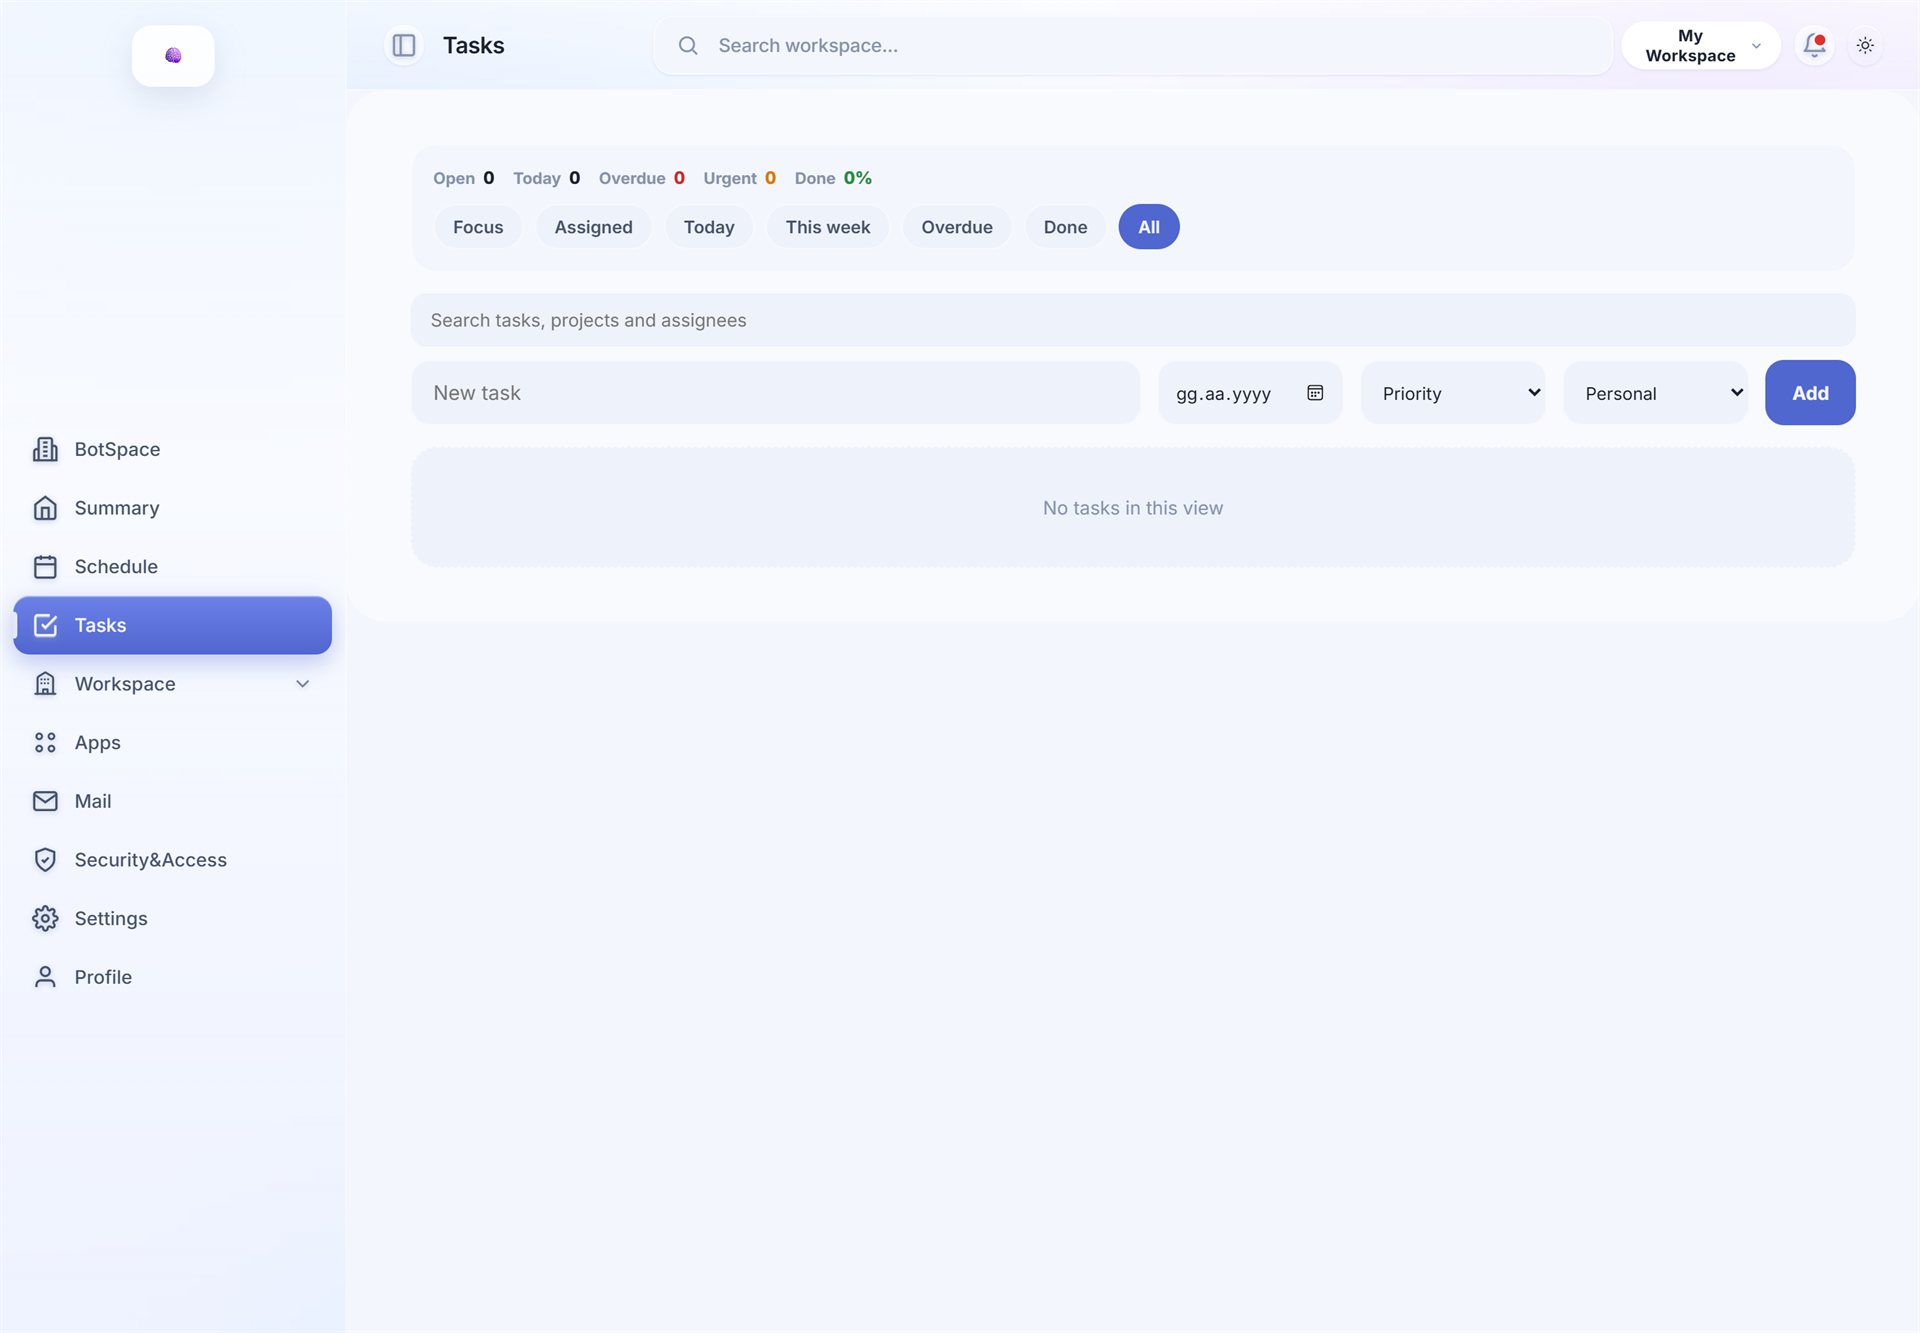This screenshot has height=1333, width=1920.
Task: Select the Focus filter
Action: point(478,227)
